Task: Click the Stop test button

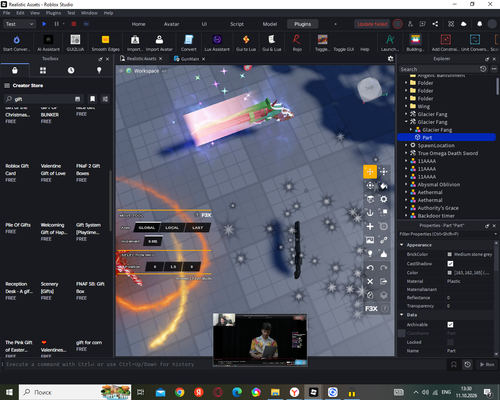Action: (x=74, y=24)
